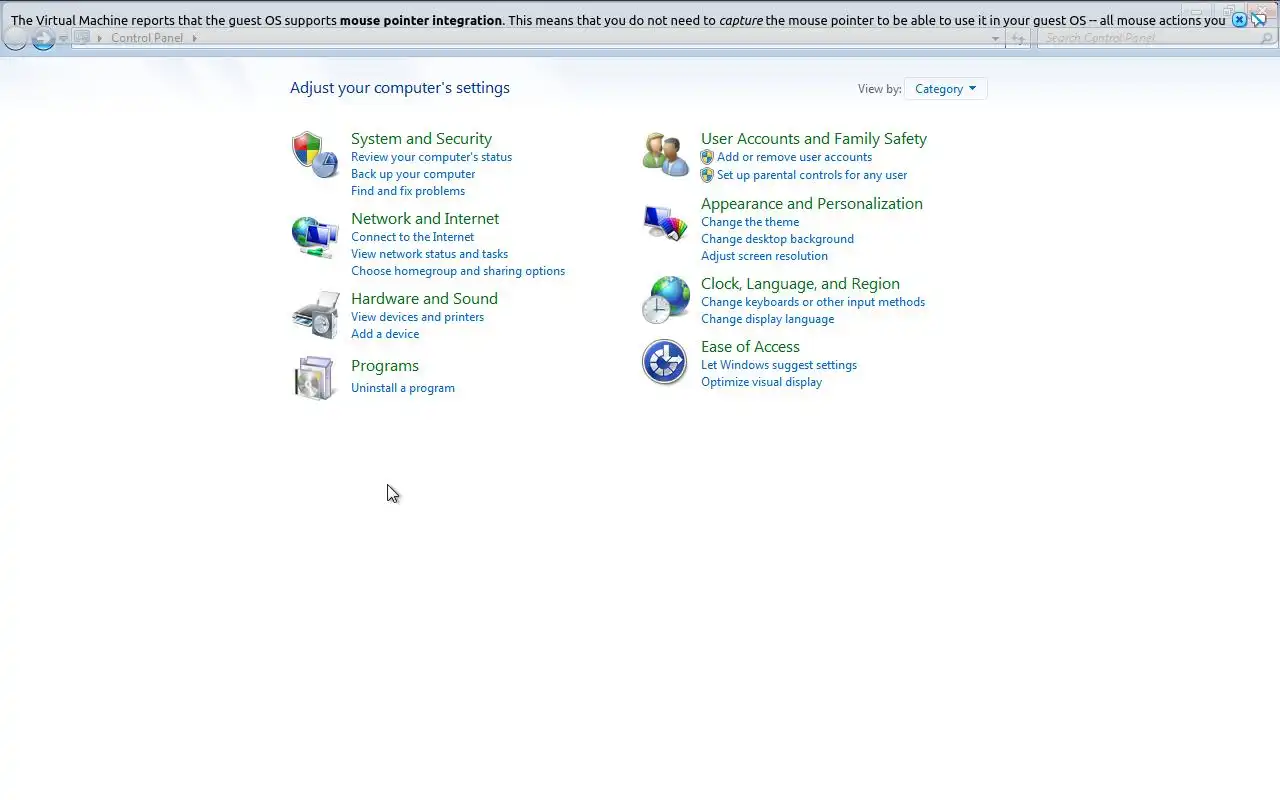Open the Ease of Access heading
This screenshot has width=1280, height=800.
750,347
